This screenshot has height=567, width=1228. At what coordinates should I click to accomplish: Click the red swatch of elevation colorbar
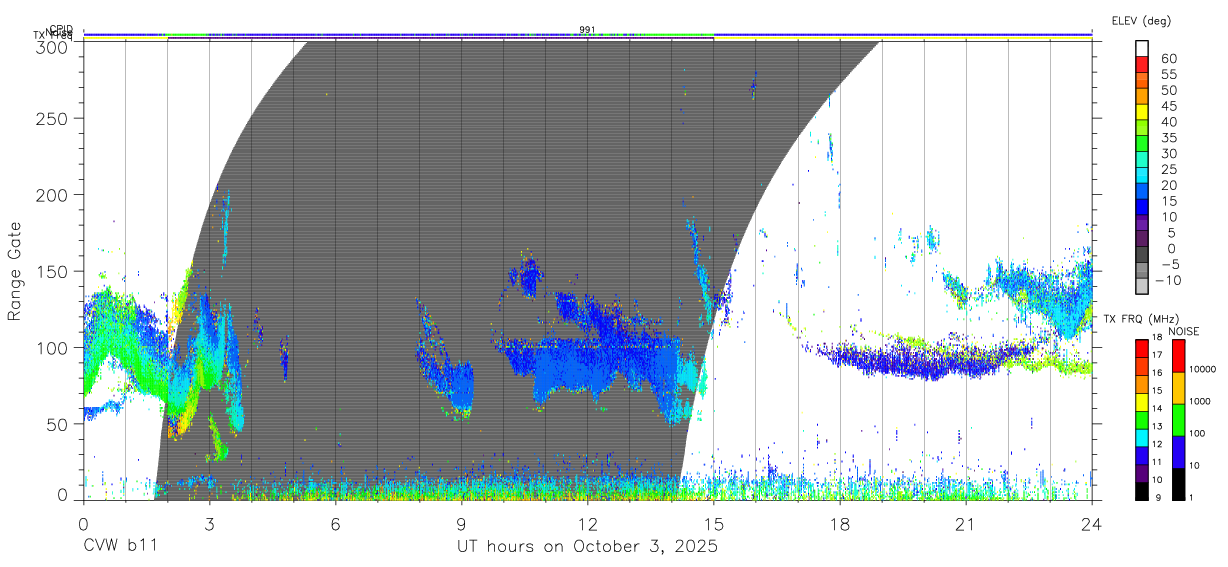click(1141, 63)
